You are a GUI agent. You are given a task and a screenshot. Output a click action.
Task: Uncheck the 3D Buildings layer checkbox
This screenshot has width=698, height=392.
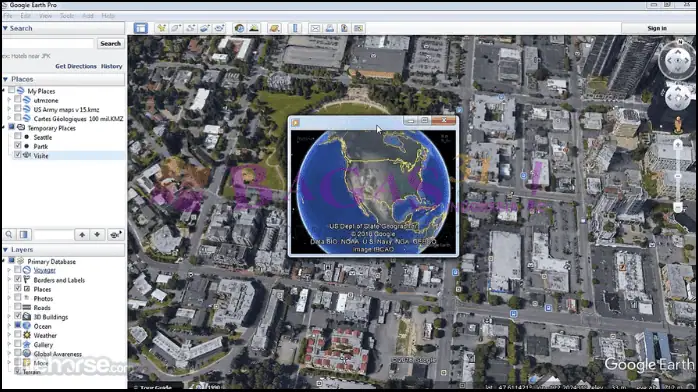(x=17, y=316)
